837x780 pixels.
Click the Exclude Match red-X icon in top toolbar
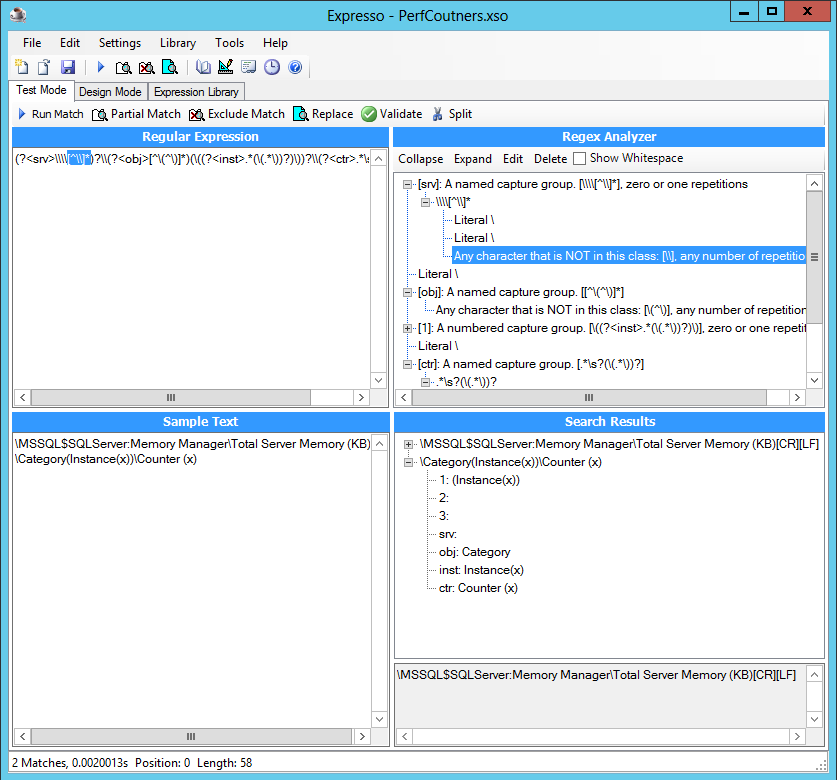click(146, 67)
